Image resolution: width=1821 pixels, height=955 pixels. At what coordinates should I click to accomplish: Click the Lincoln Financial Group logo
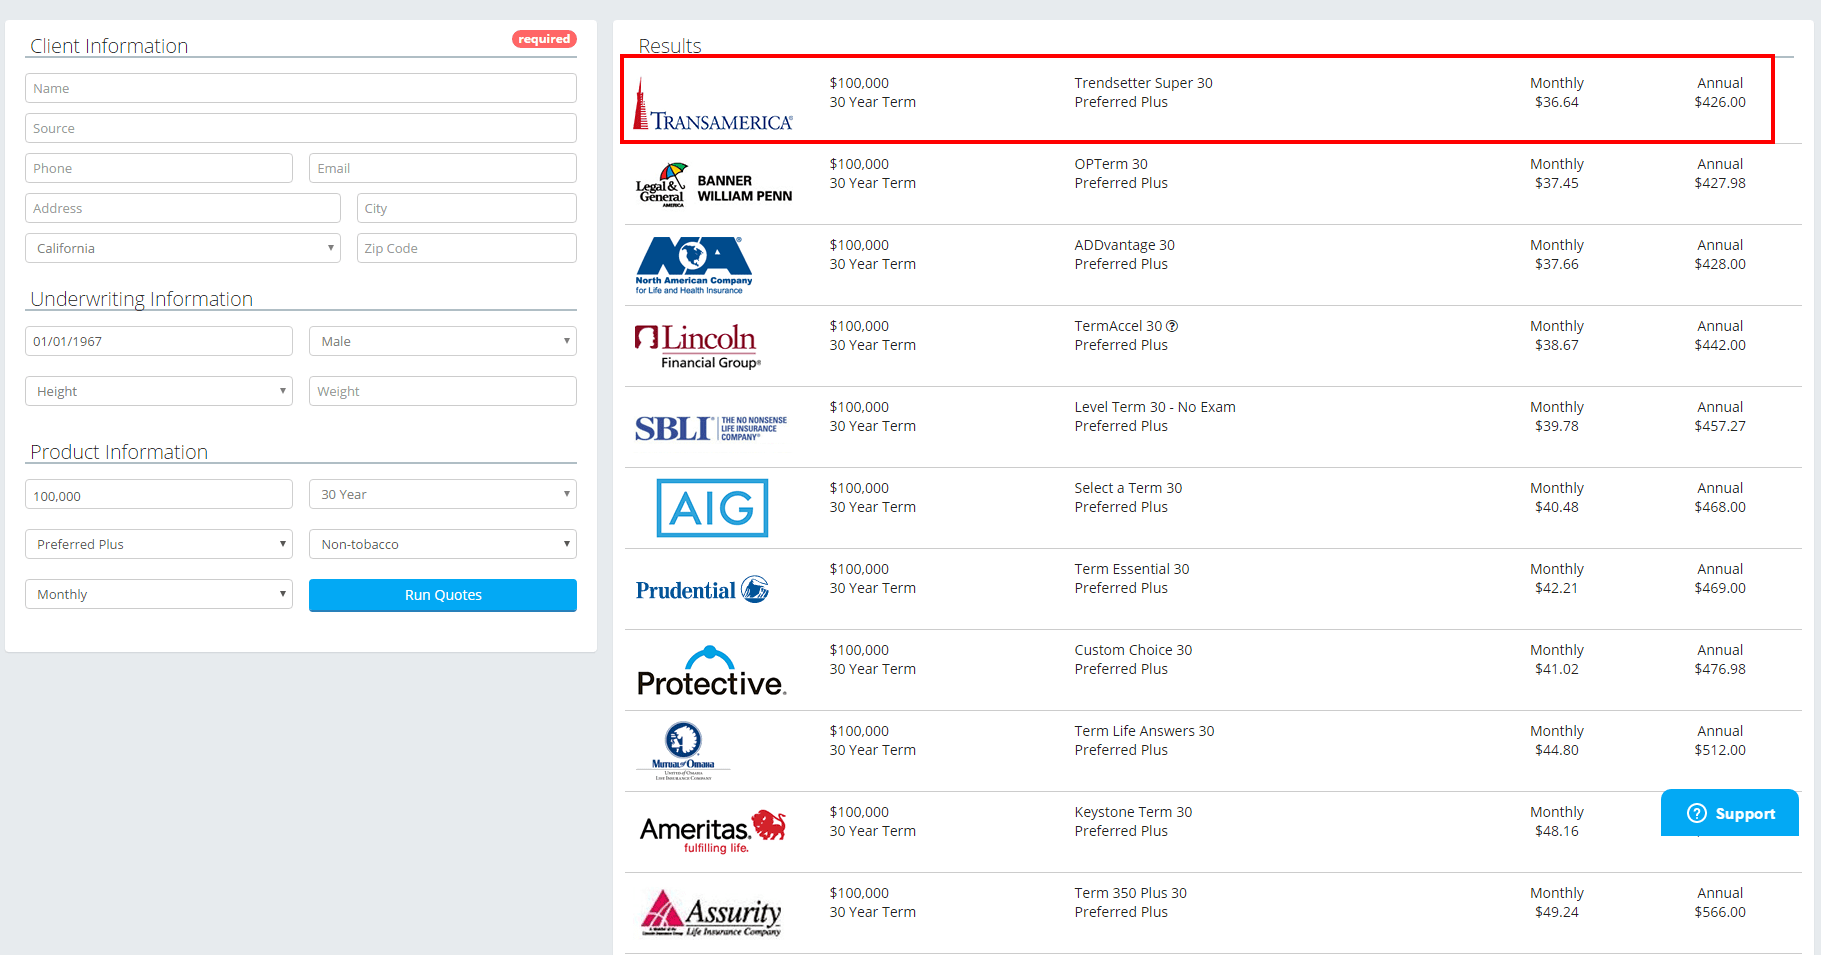coord(698,346)
